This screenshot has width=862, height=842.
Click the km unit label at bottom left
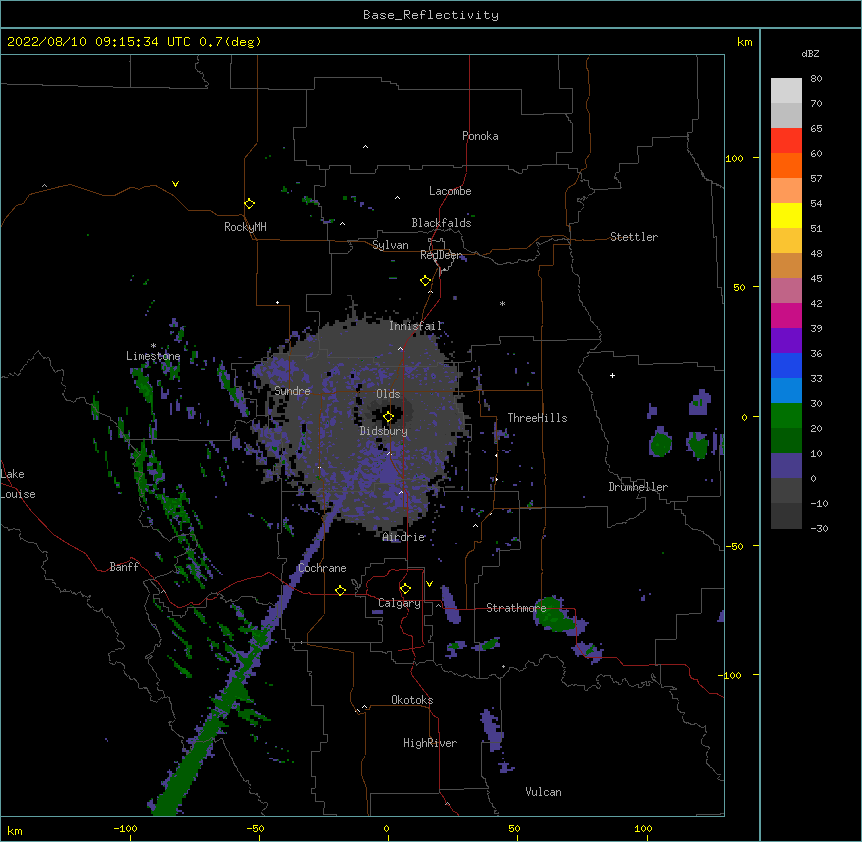click(15, 830)
